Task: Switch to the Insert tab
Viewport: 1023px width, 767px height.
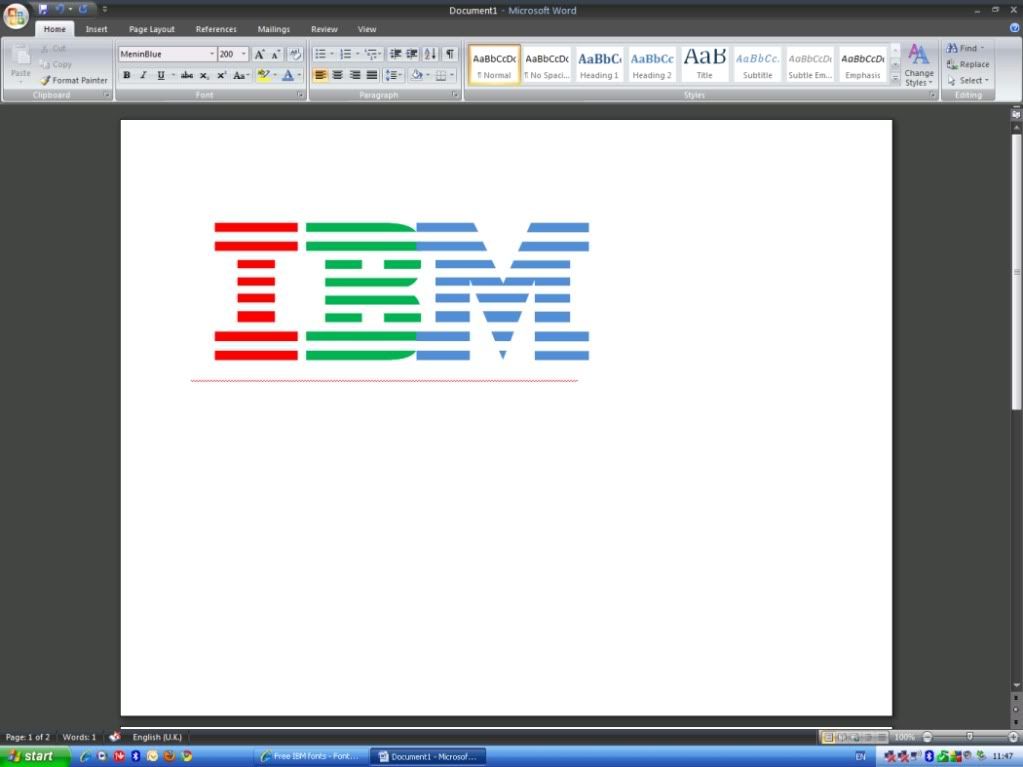Action: 96,29
